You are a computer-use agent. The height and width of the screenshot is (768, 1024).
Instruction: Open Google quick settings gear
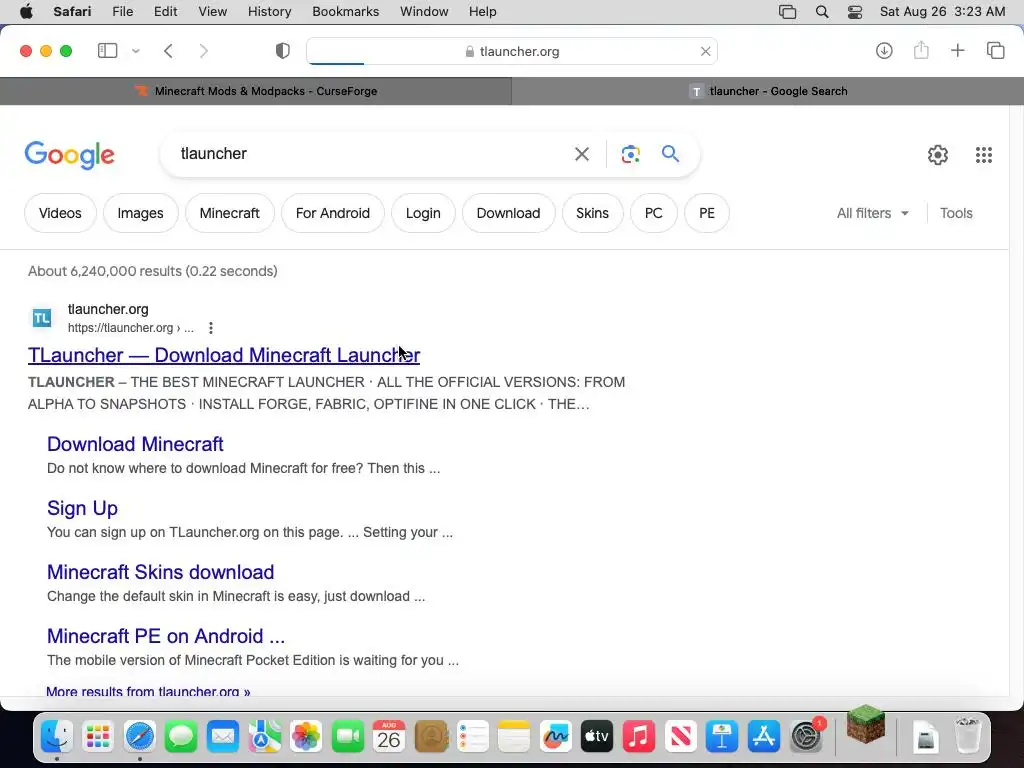[x=938, y=155]
